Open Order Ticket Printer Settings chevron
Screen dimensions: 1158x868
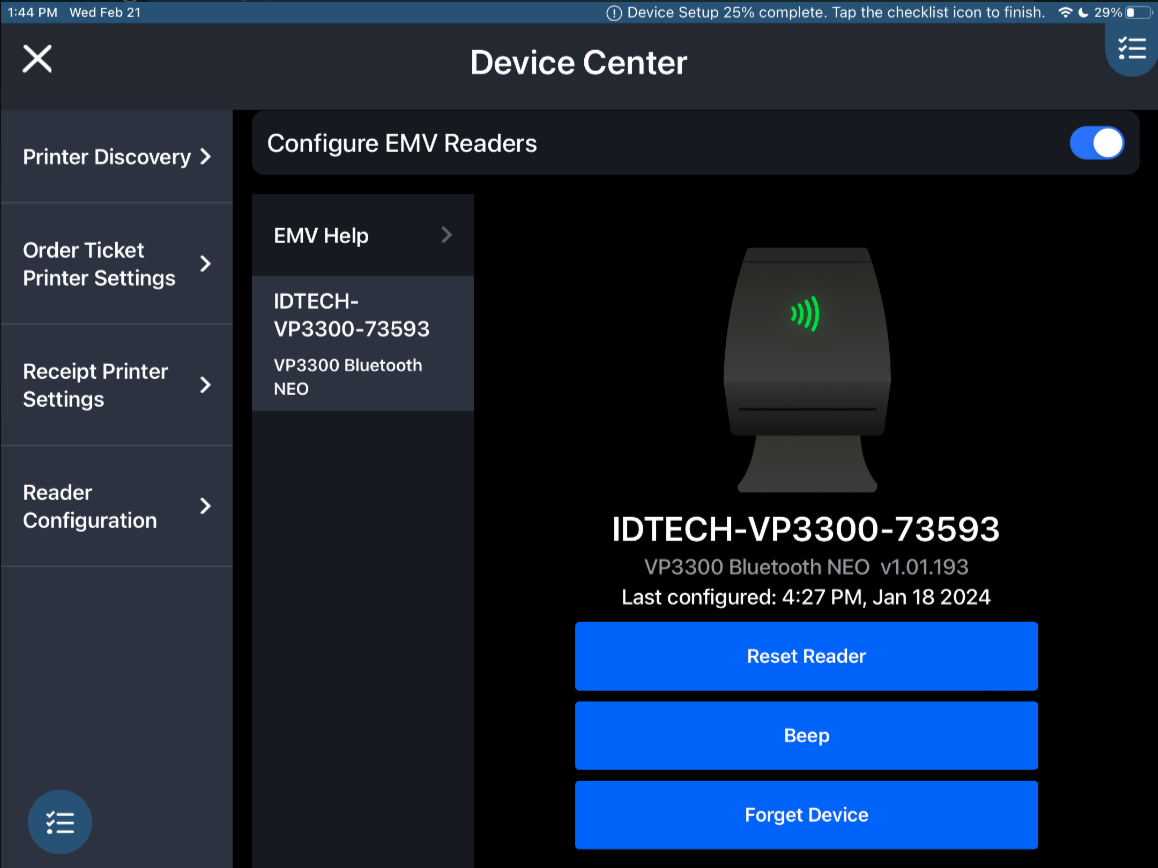pyautogui.click(x=204, y=264)
